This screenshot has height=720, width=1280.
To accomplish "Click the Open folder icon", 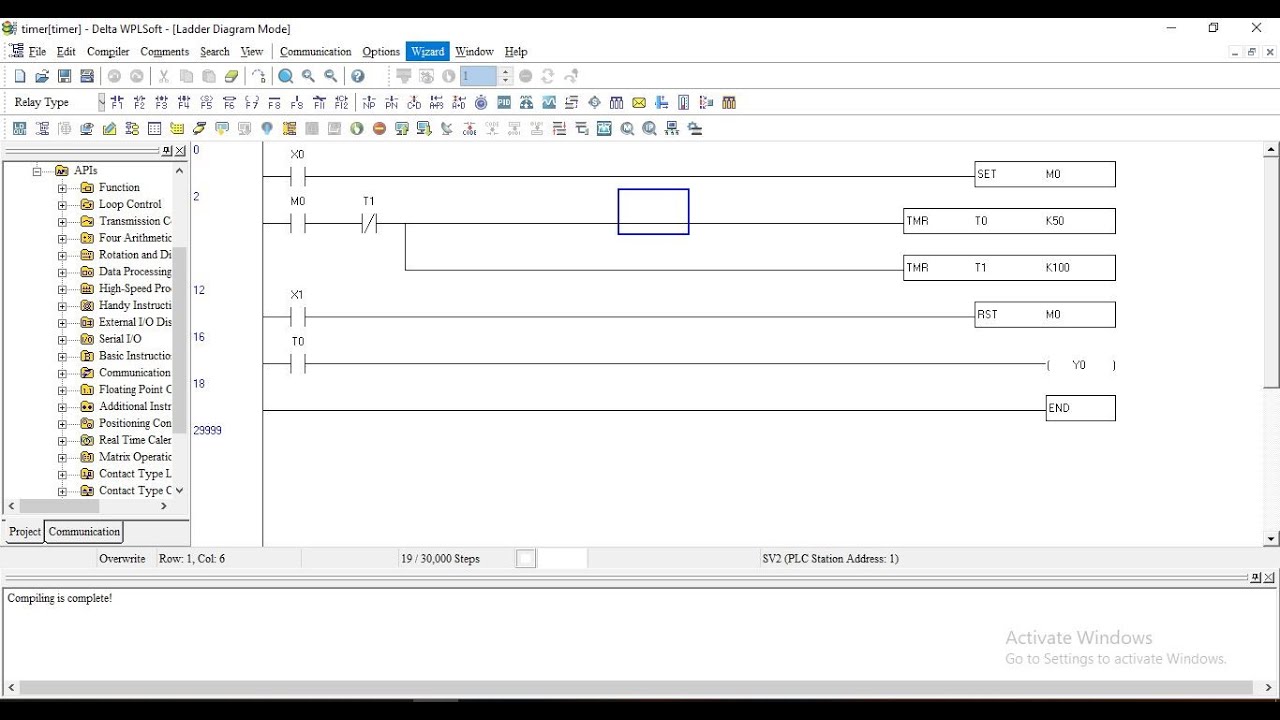I will [42, 76].
